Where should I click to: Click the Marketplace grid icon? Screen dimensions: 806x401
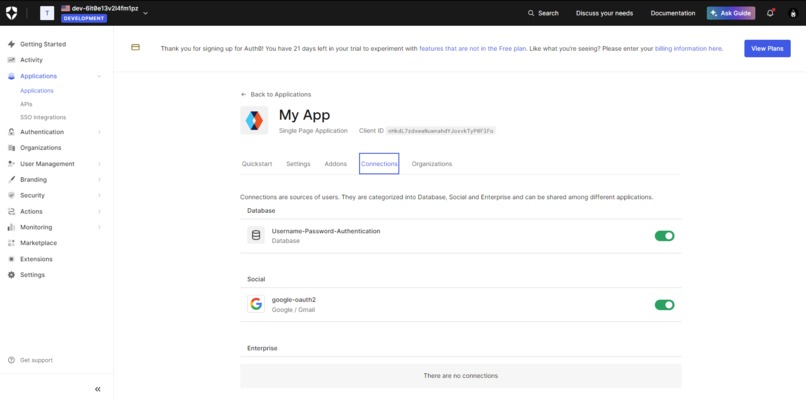tap(11, 243)
